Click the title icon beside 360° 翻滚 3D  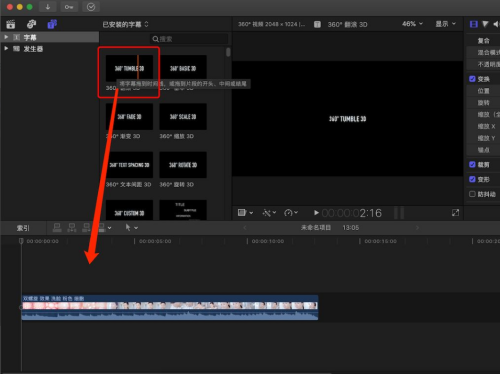tap(317, 24)
